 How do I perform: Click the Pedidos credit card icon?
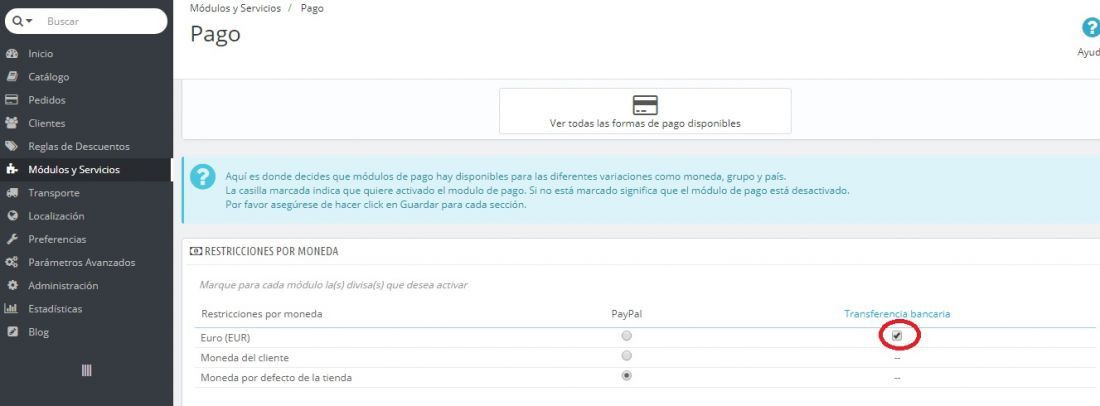coord(11,100)
